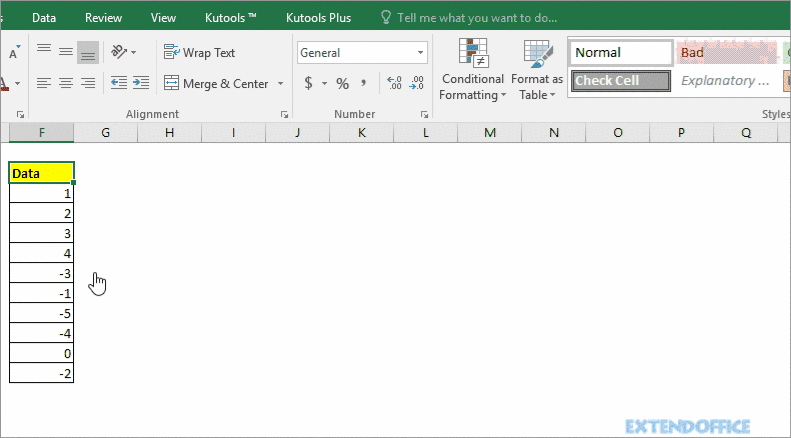Switch to the View tab
Screen dimensions: 791x438
point(163,18)
